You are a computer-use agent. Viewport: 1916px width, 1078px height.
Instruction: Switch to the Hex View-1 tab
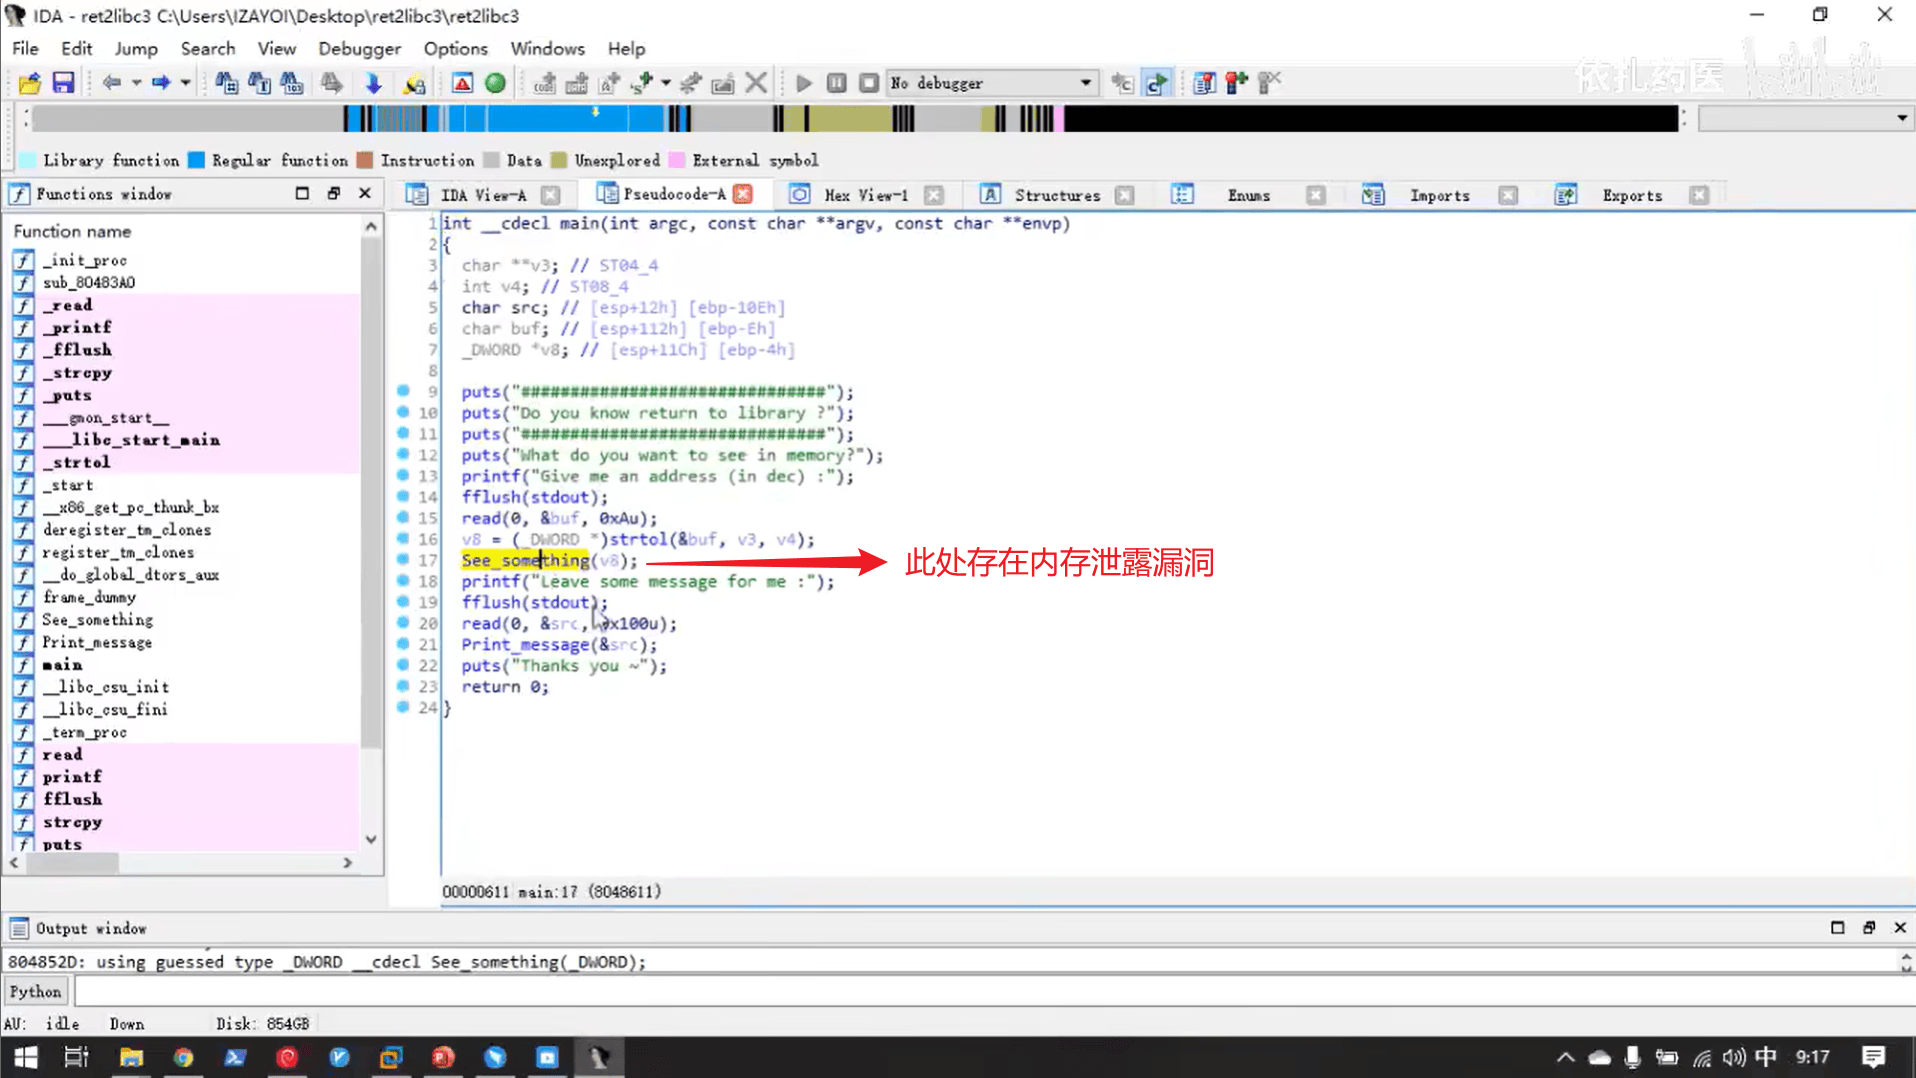865,195
